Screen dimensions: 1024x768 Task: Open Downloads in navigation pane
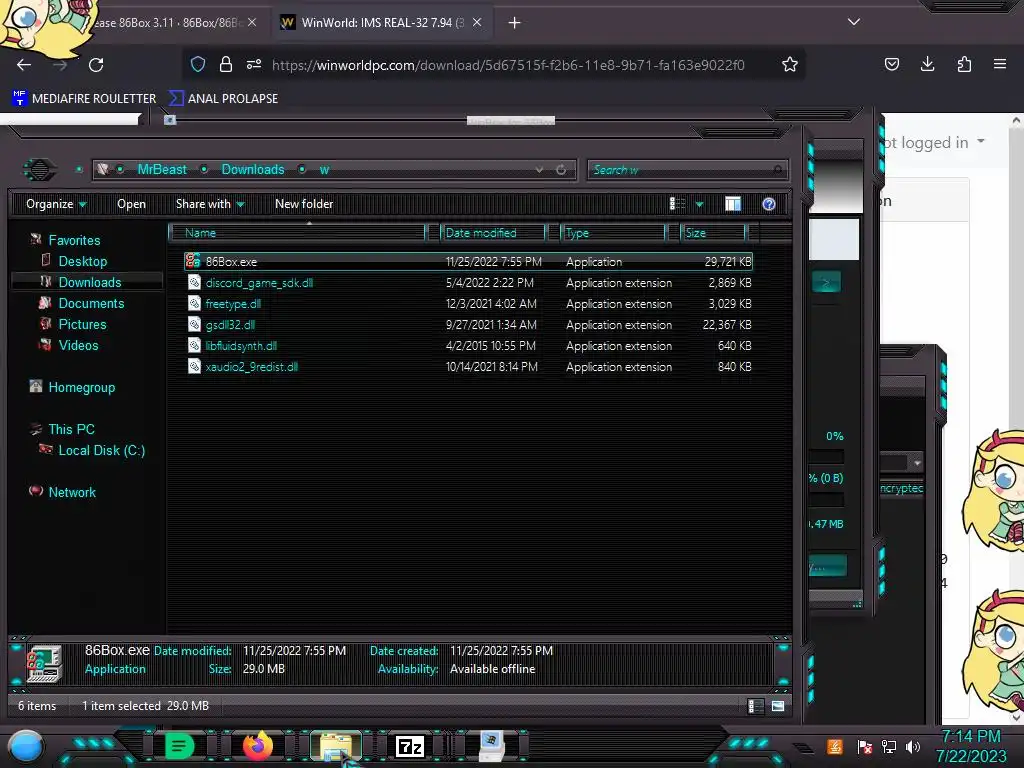[x=89, y=282]
